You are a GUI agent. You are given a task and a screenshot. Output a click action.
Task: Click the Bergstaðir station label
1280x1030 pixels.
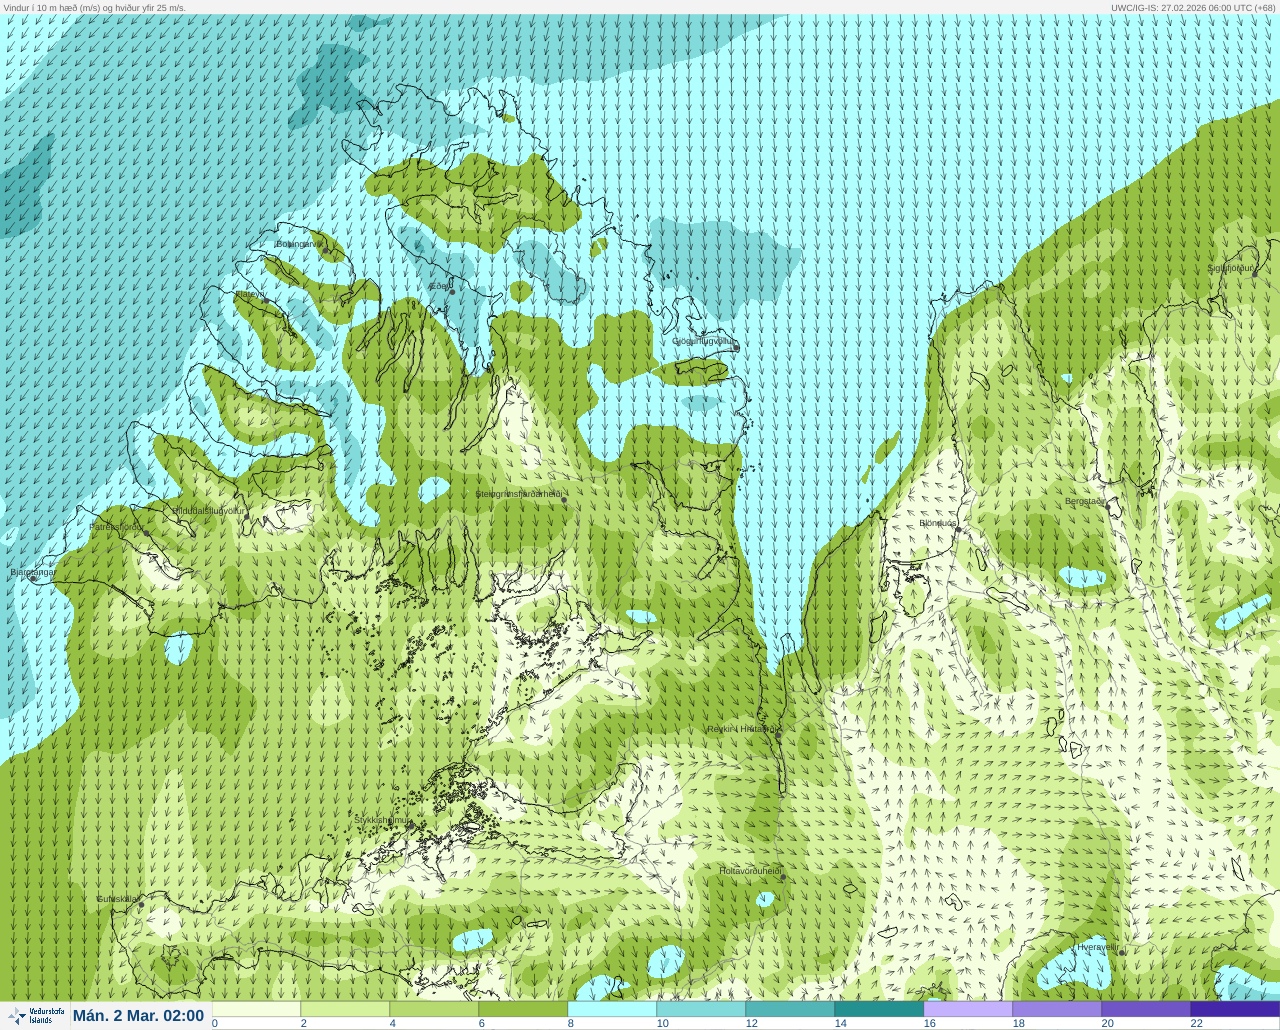click(1085, 501)
